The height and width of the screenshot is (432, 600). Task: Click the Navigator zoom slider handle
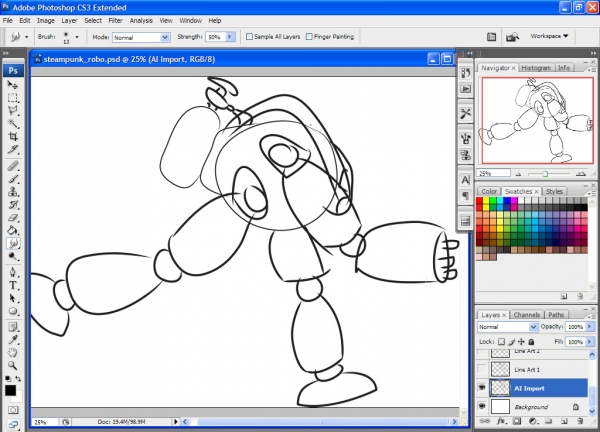coord(545,174)
